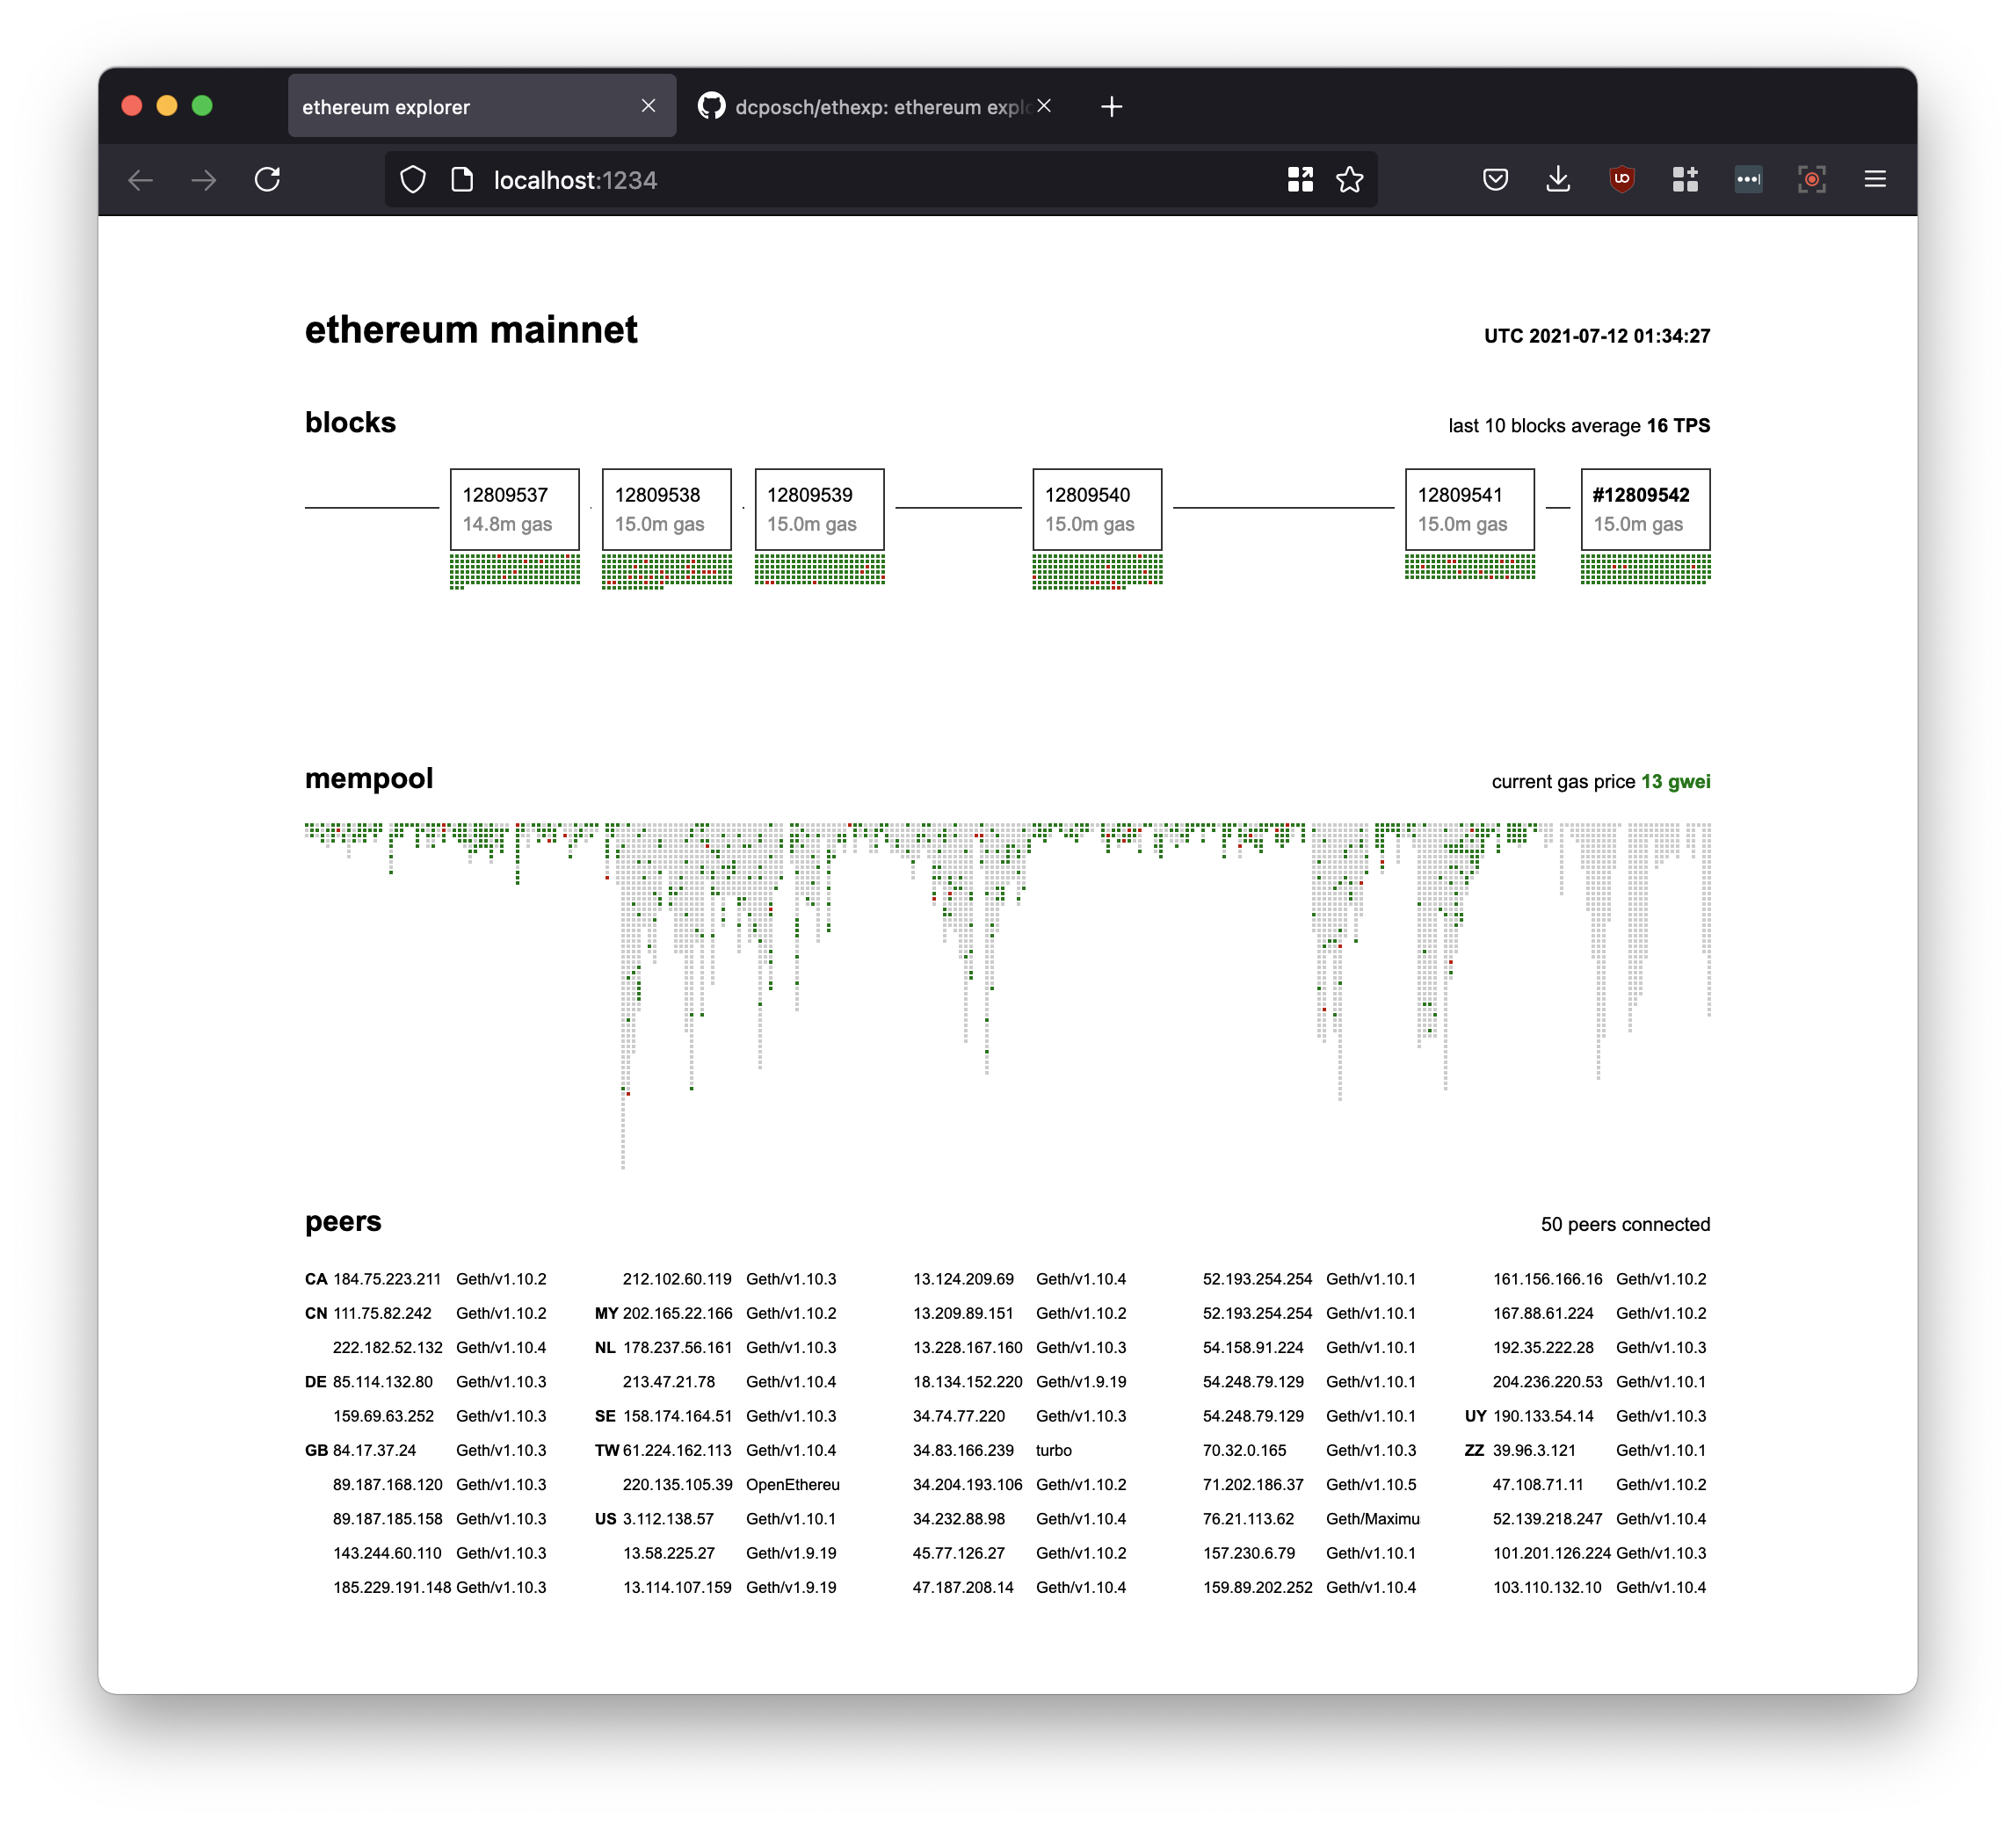Open the hamburger application menu
This screenshot has height=1824, width=2016.
pyautogui.click(x=1876, y=180)
